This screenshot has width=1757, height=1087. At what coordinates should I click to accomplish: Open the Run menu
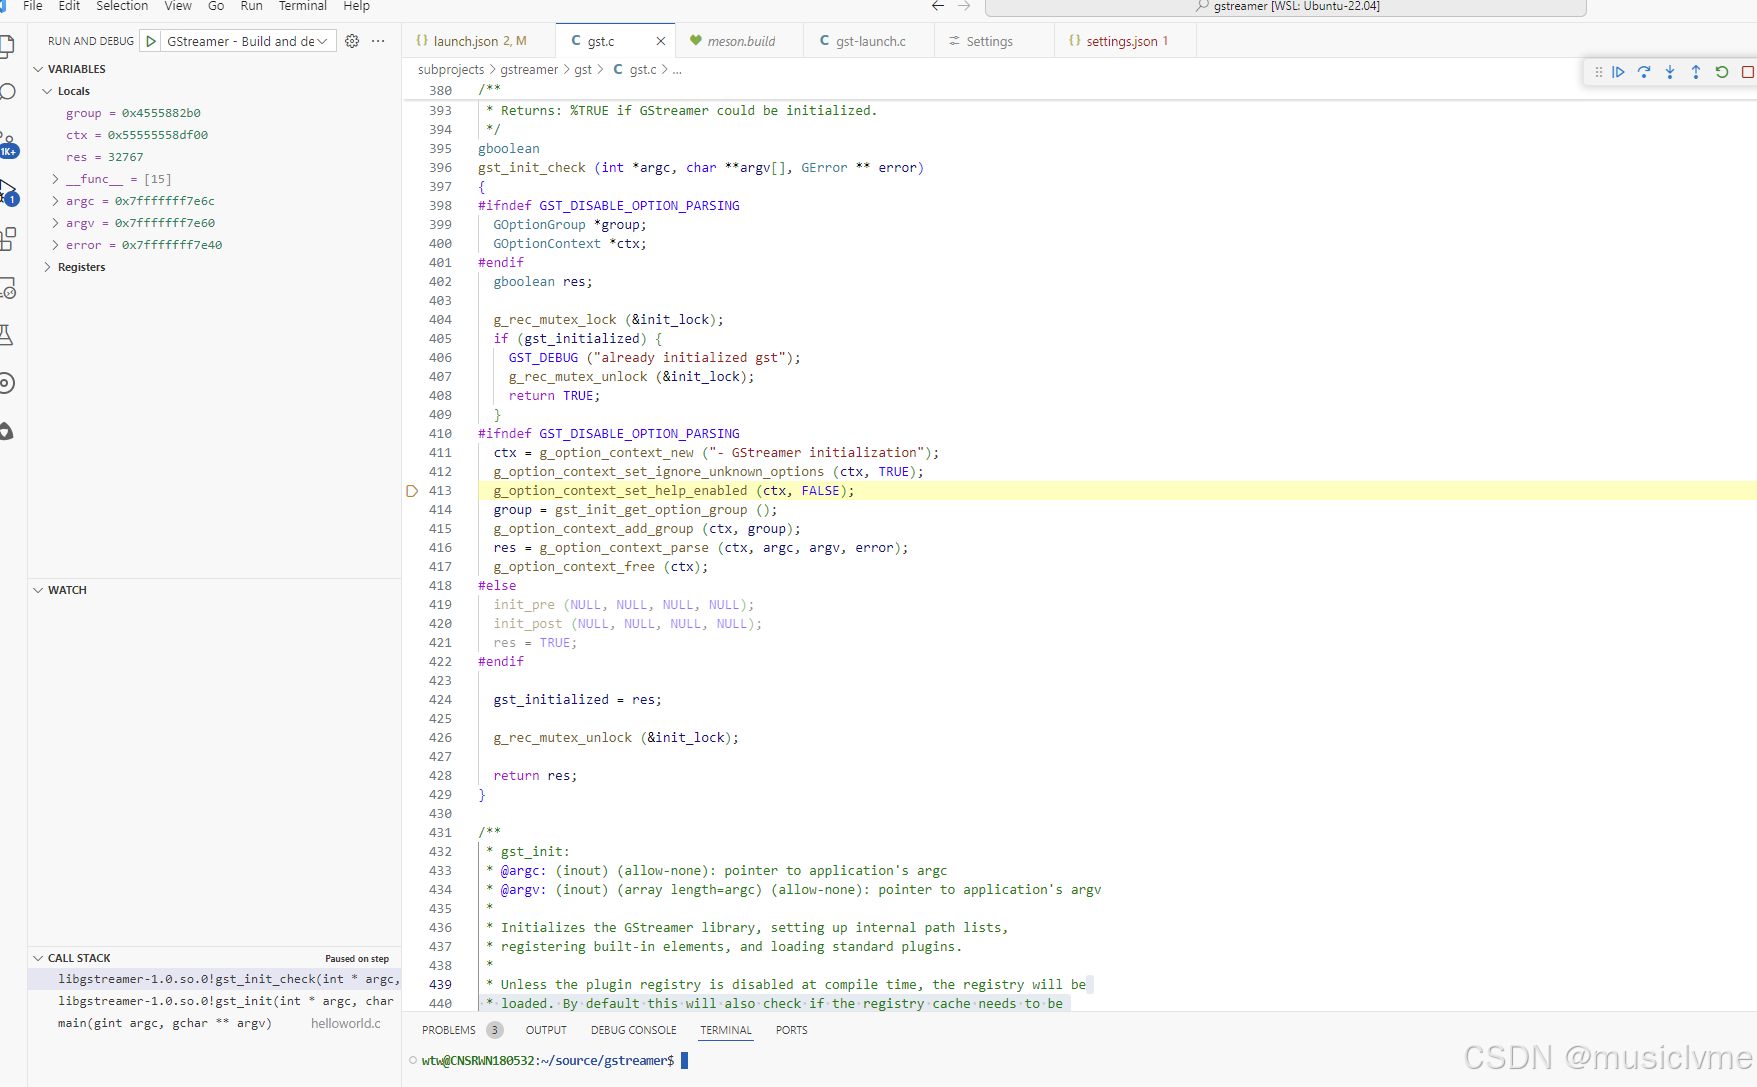[x=251, y=6]
